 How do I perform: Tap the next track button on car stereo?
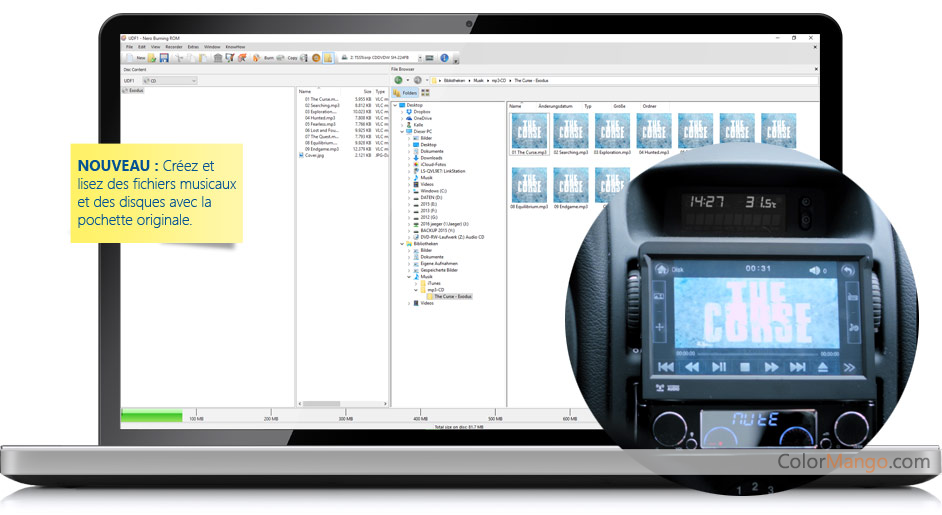pyautogui.click(x=797, y=367)
